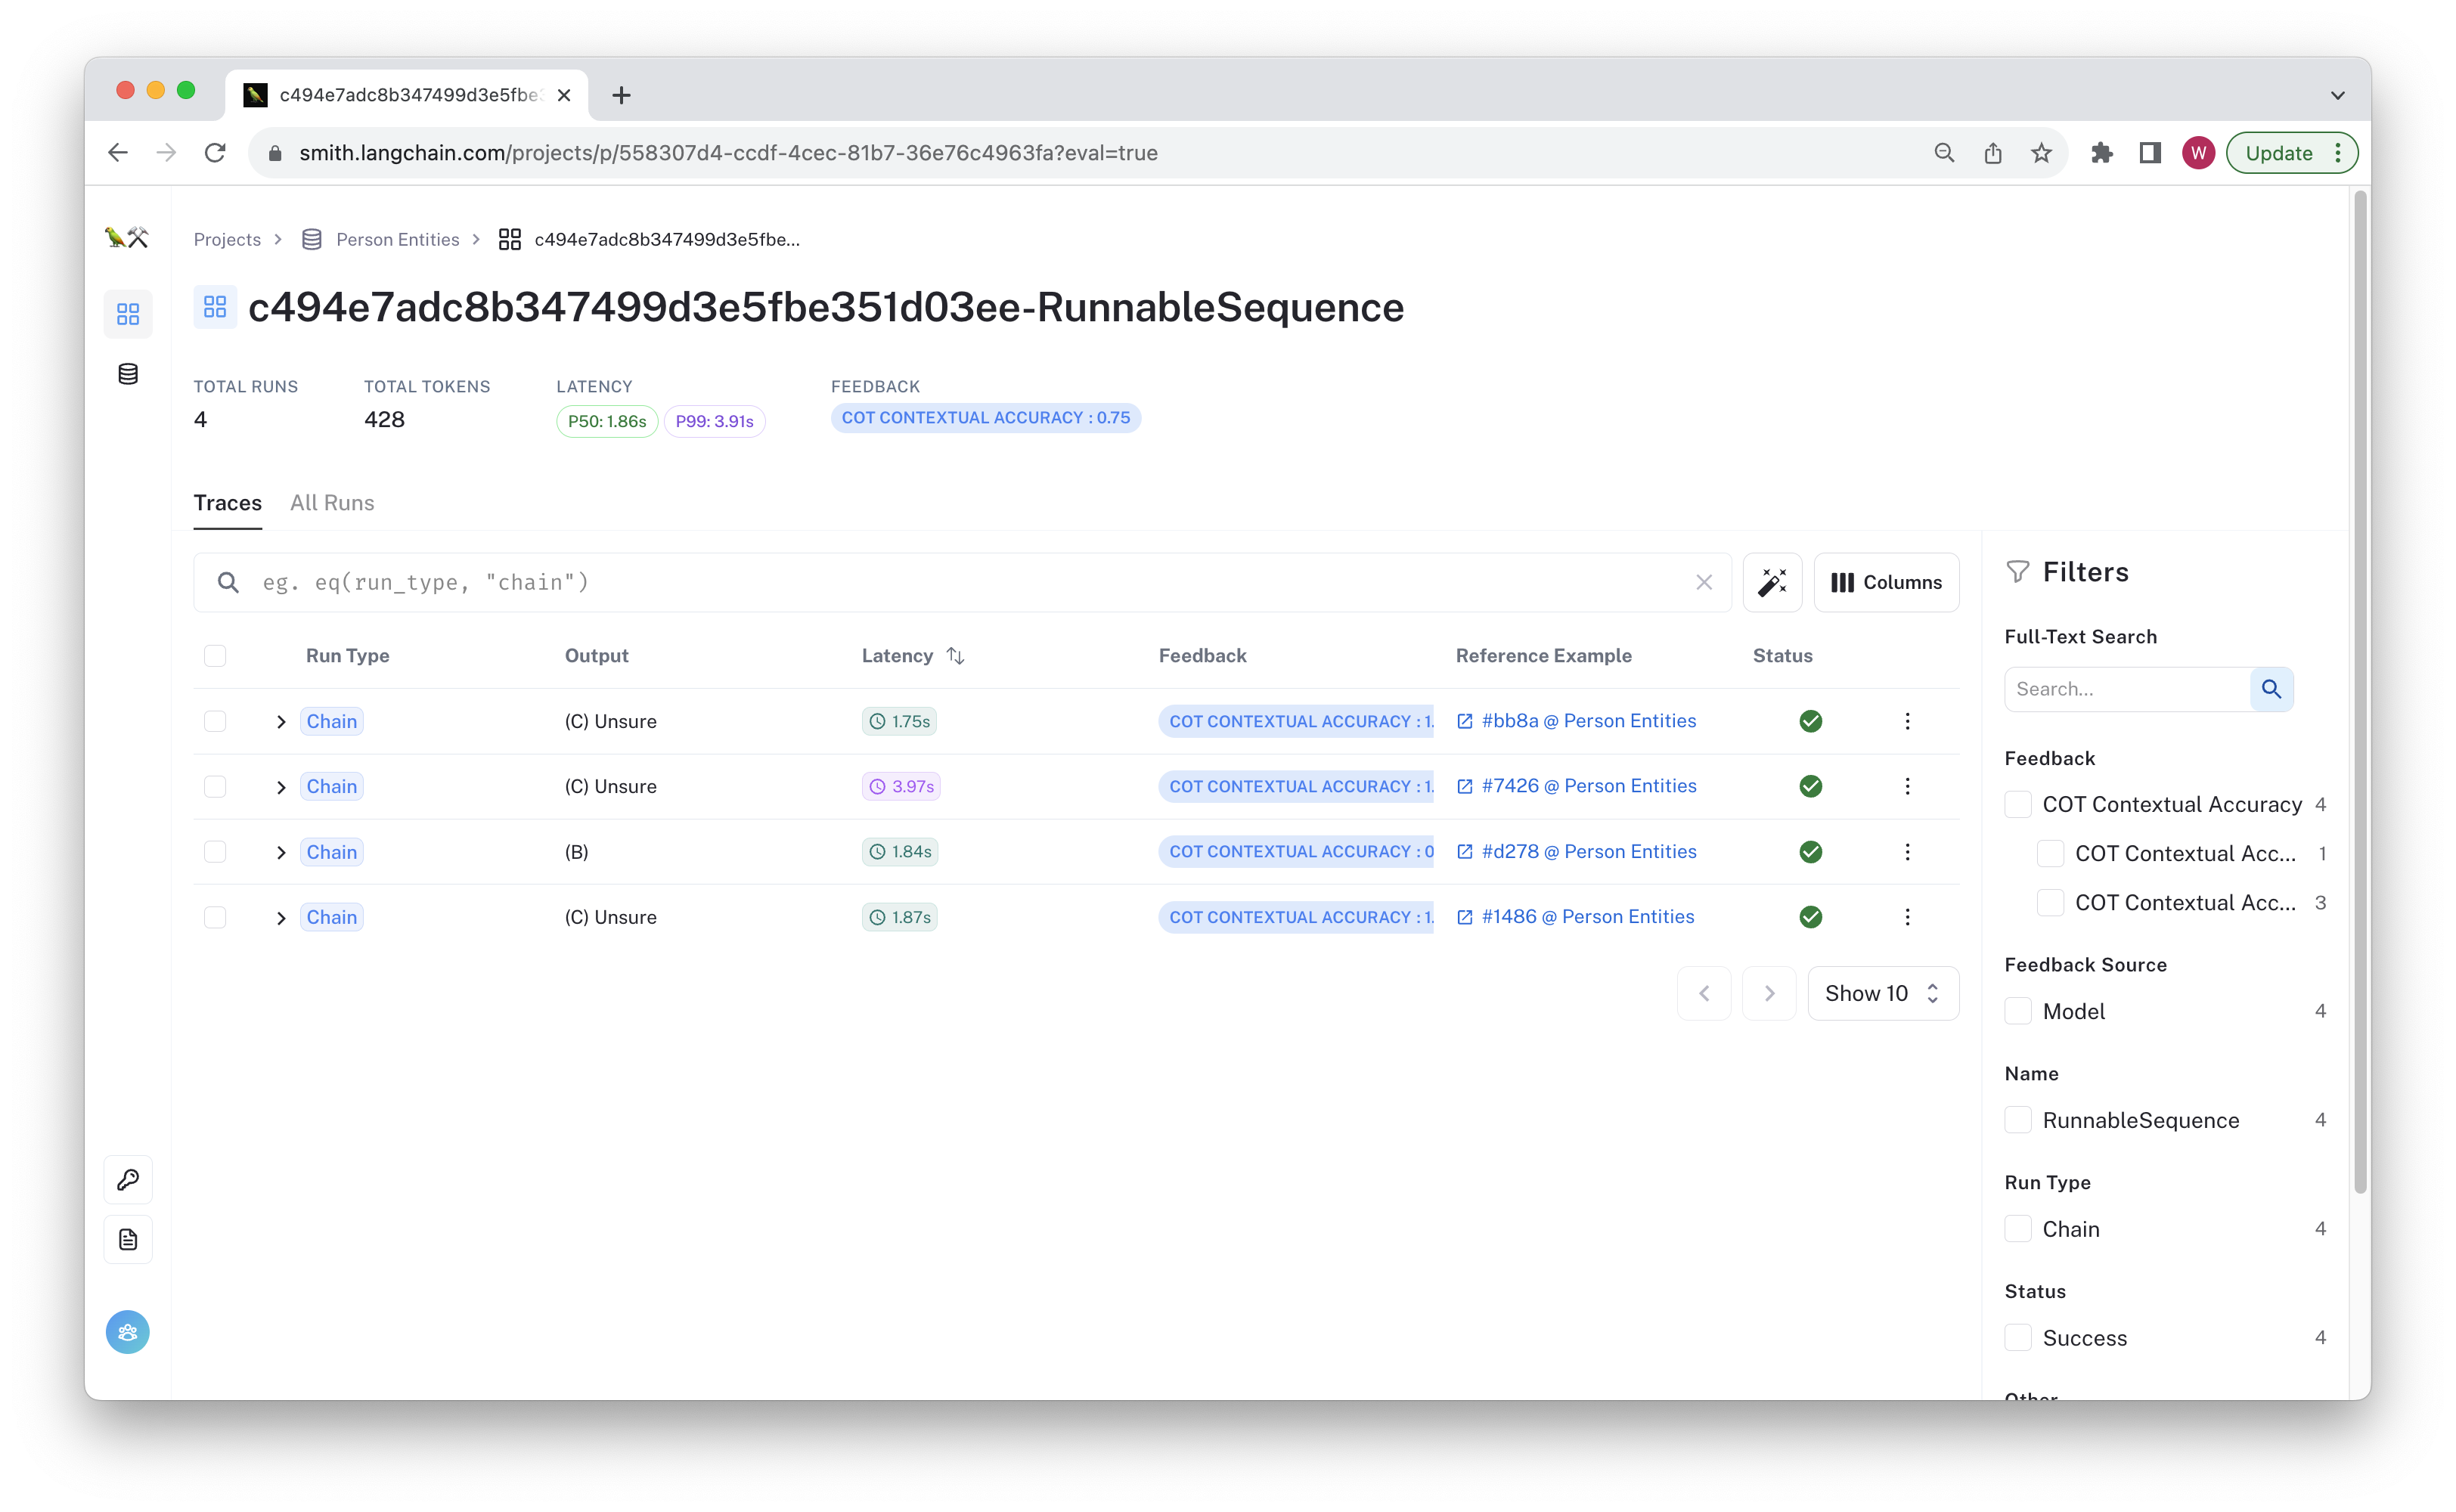Go to the previous page of traces
Image resolution: width=2456 pixels, height=1512 pixels.
[x=1703, y=993]
